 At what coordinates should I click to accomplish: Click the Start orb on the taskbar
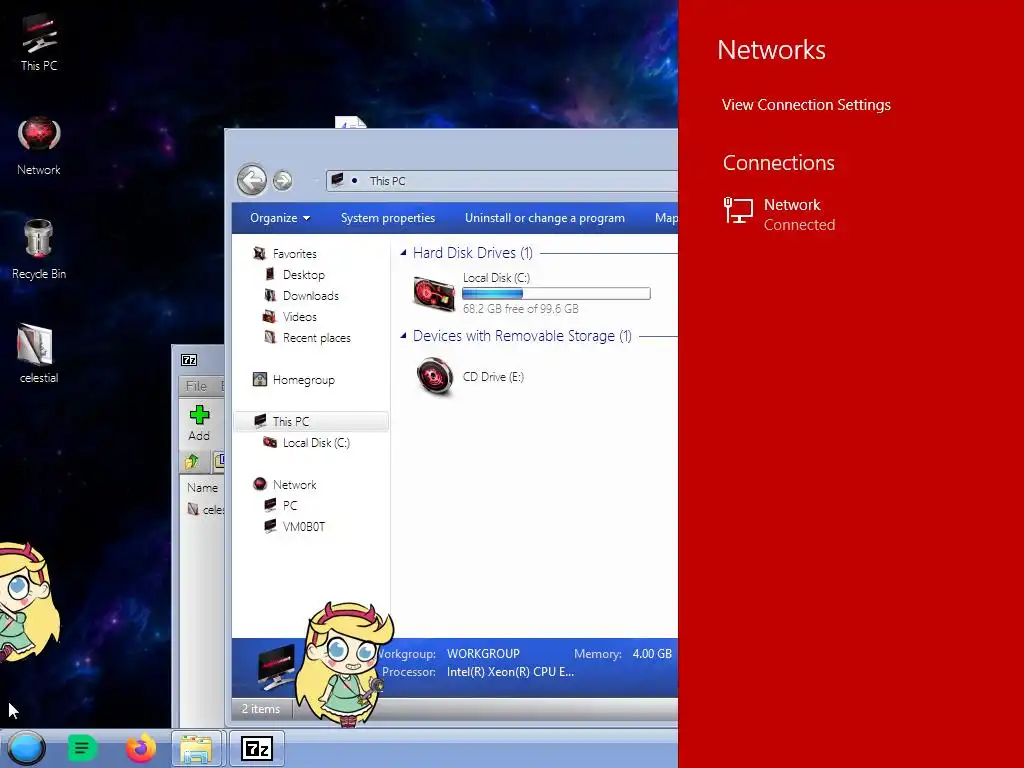pos(26,748)
